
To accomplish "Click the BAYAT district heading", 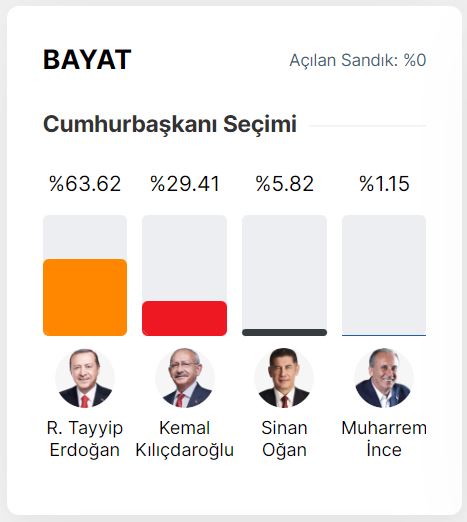I will coord(87,60).
